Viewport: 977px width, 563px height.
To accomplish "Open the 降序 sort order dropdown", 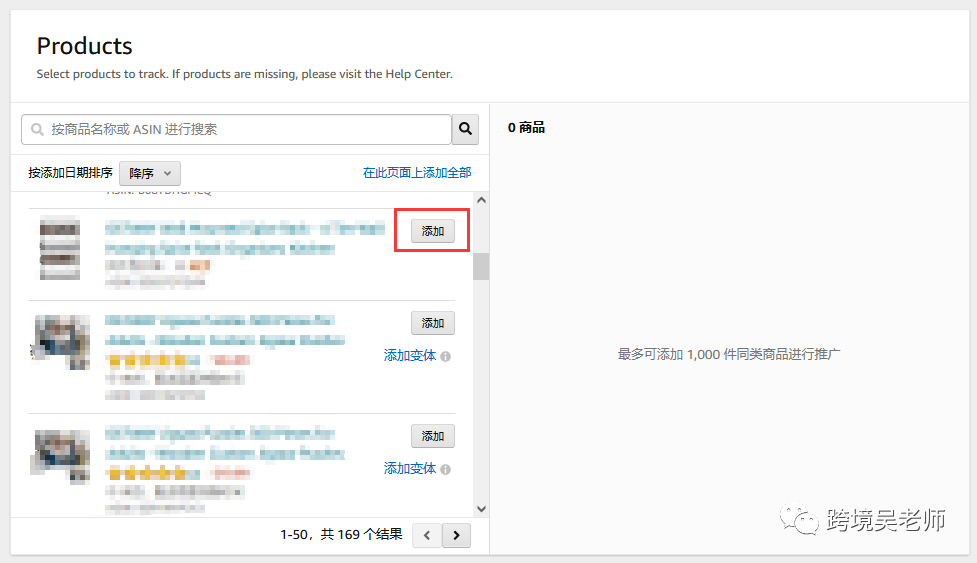I will [x=149, y=173].
